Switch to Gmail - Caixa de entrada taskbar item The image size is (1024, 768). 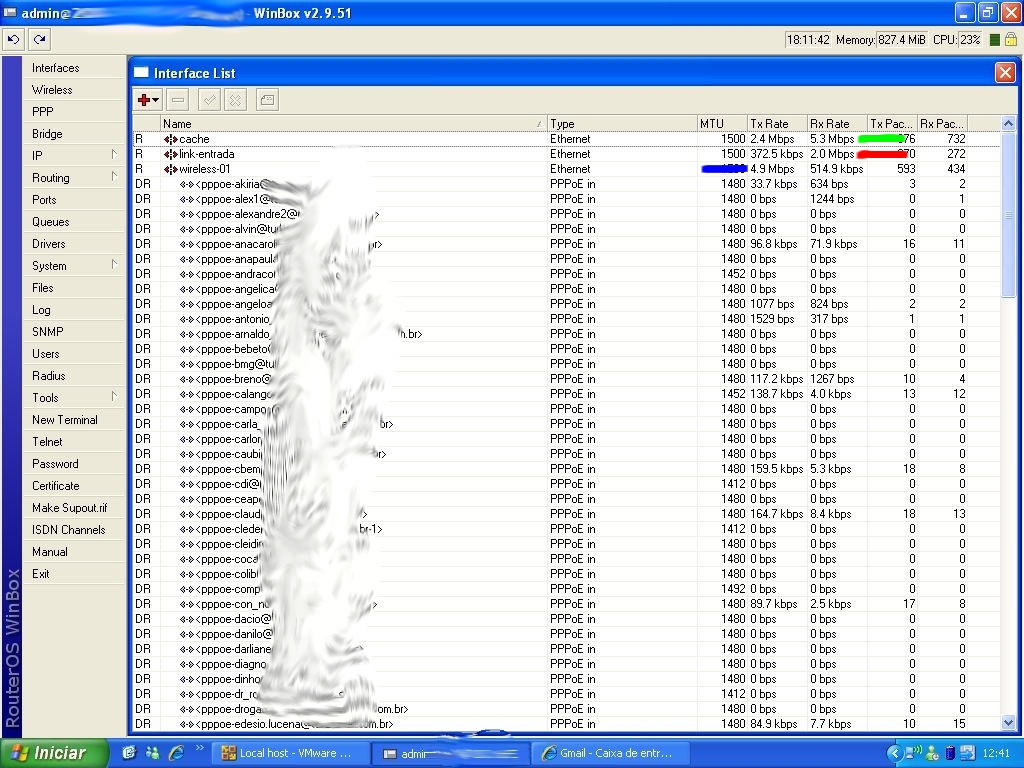(x=613, y=753)
